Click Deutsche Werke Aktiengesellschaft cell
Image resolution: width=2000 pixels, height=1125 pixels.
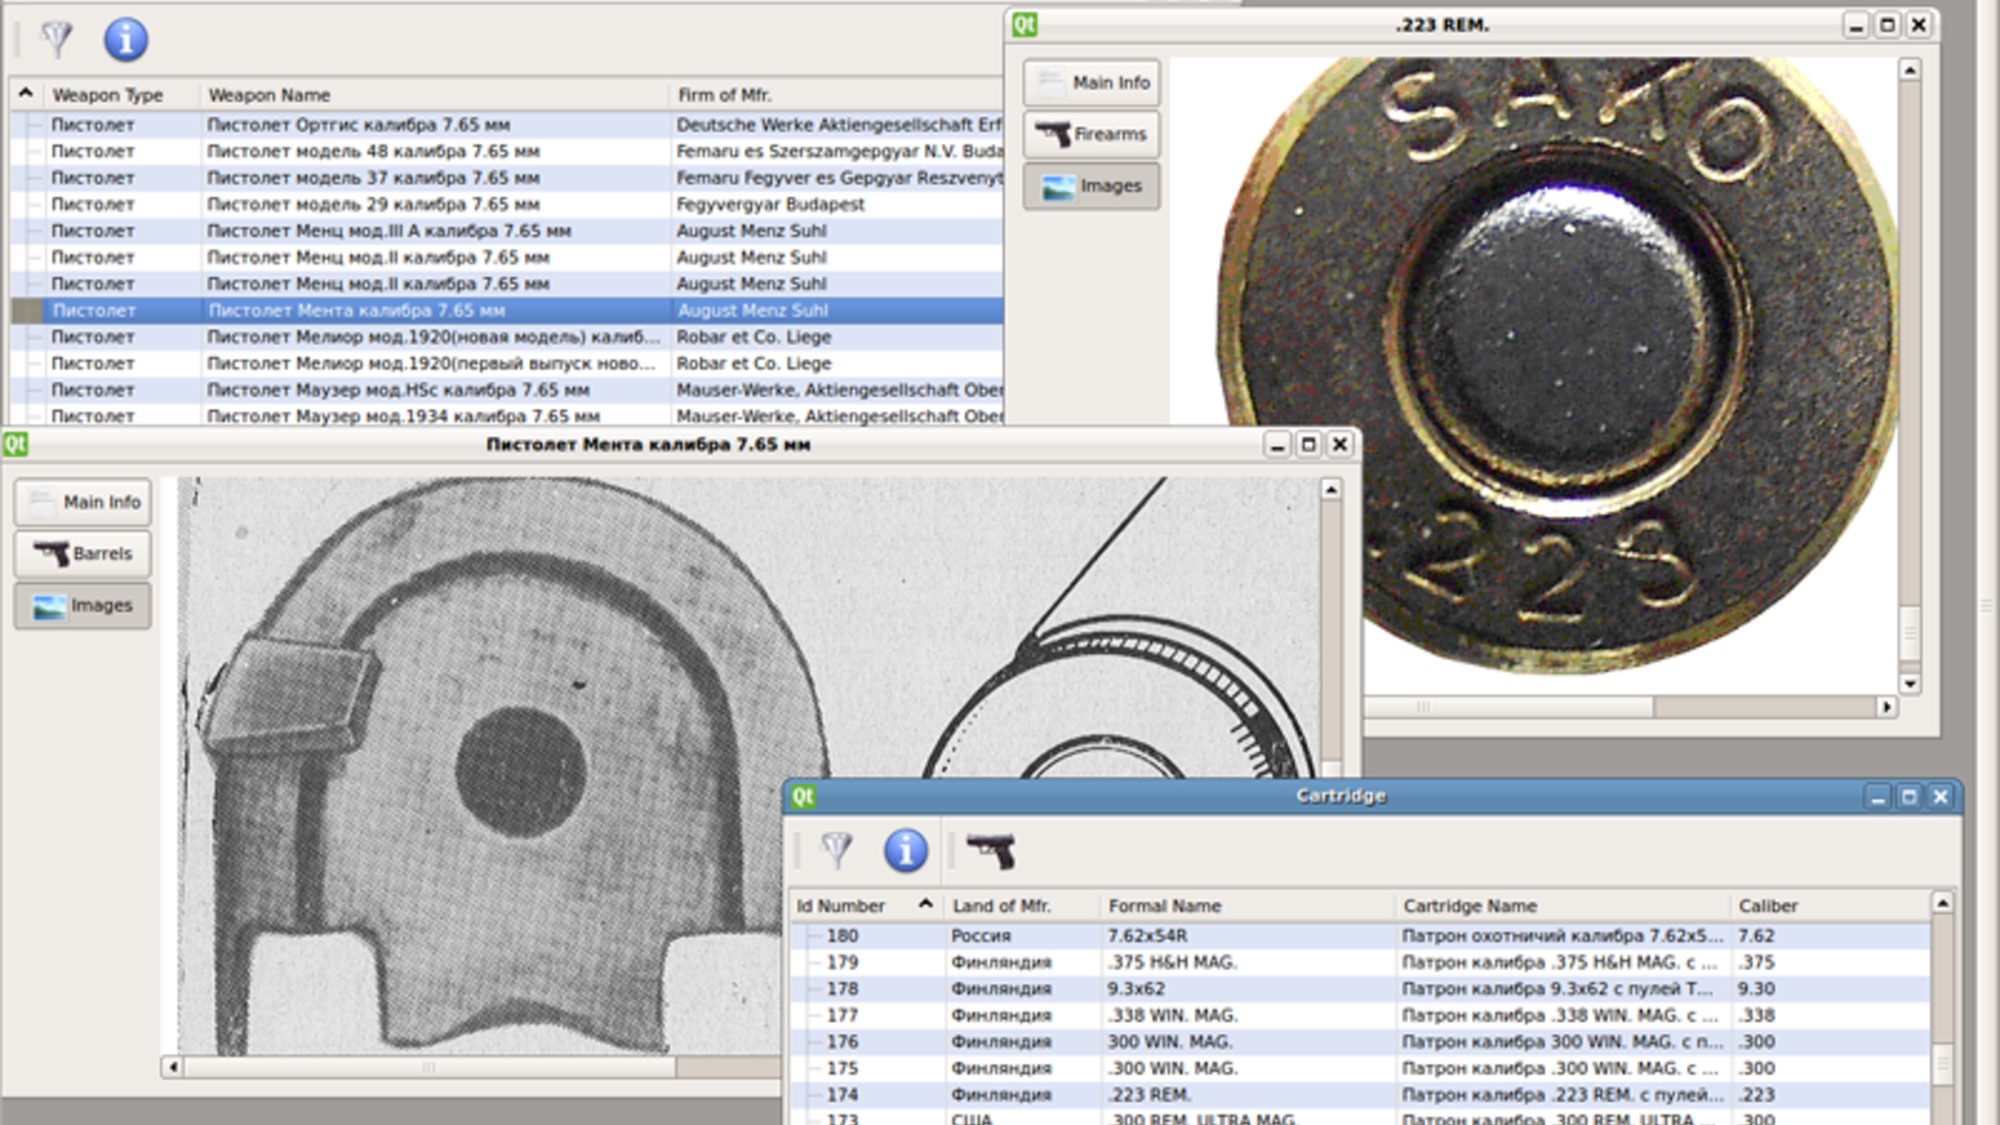(x=838, y=125)
